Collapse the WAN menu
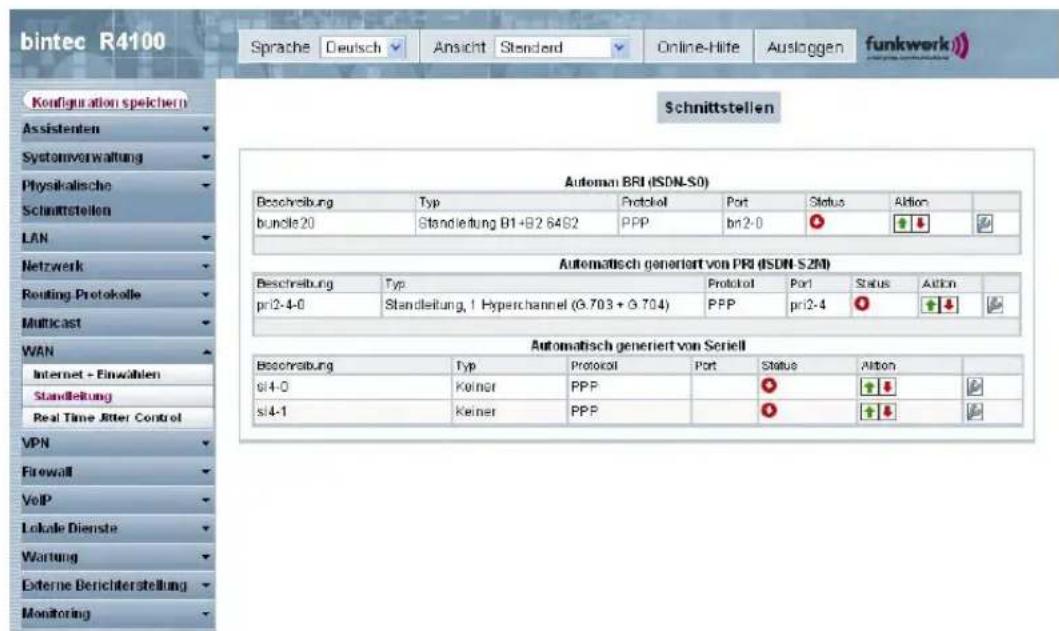This screenshot has width=1059, height=631. (117, 351)
